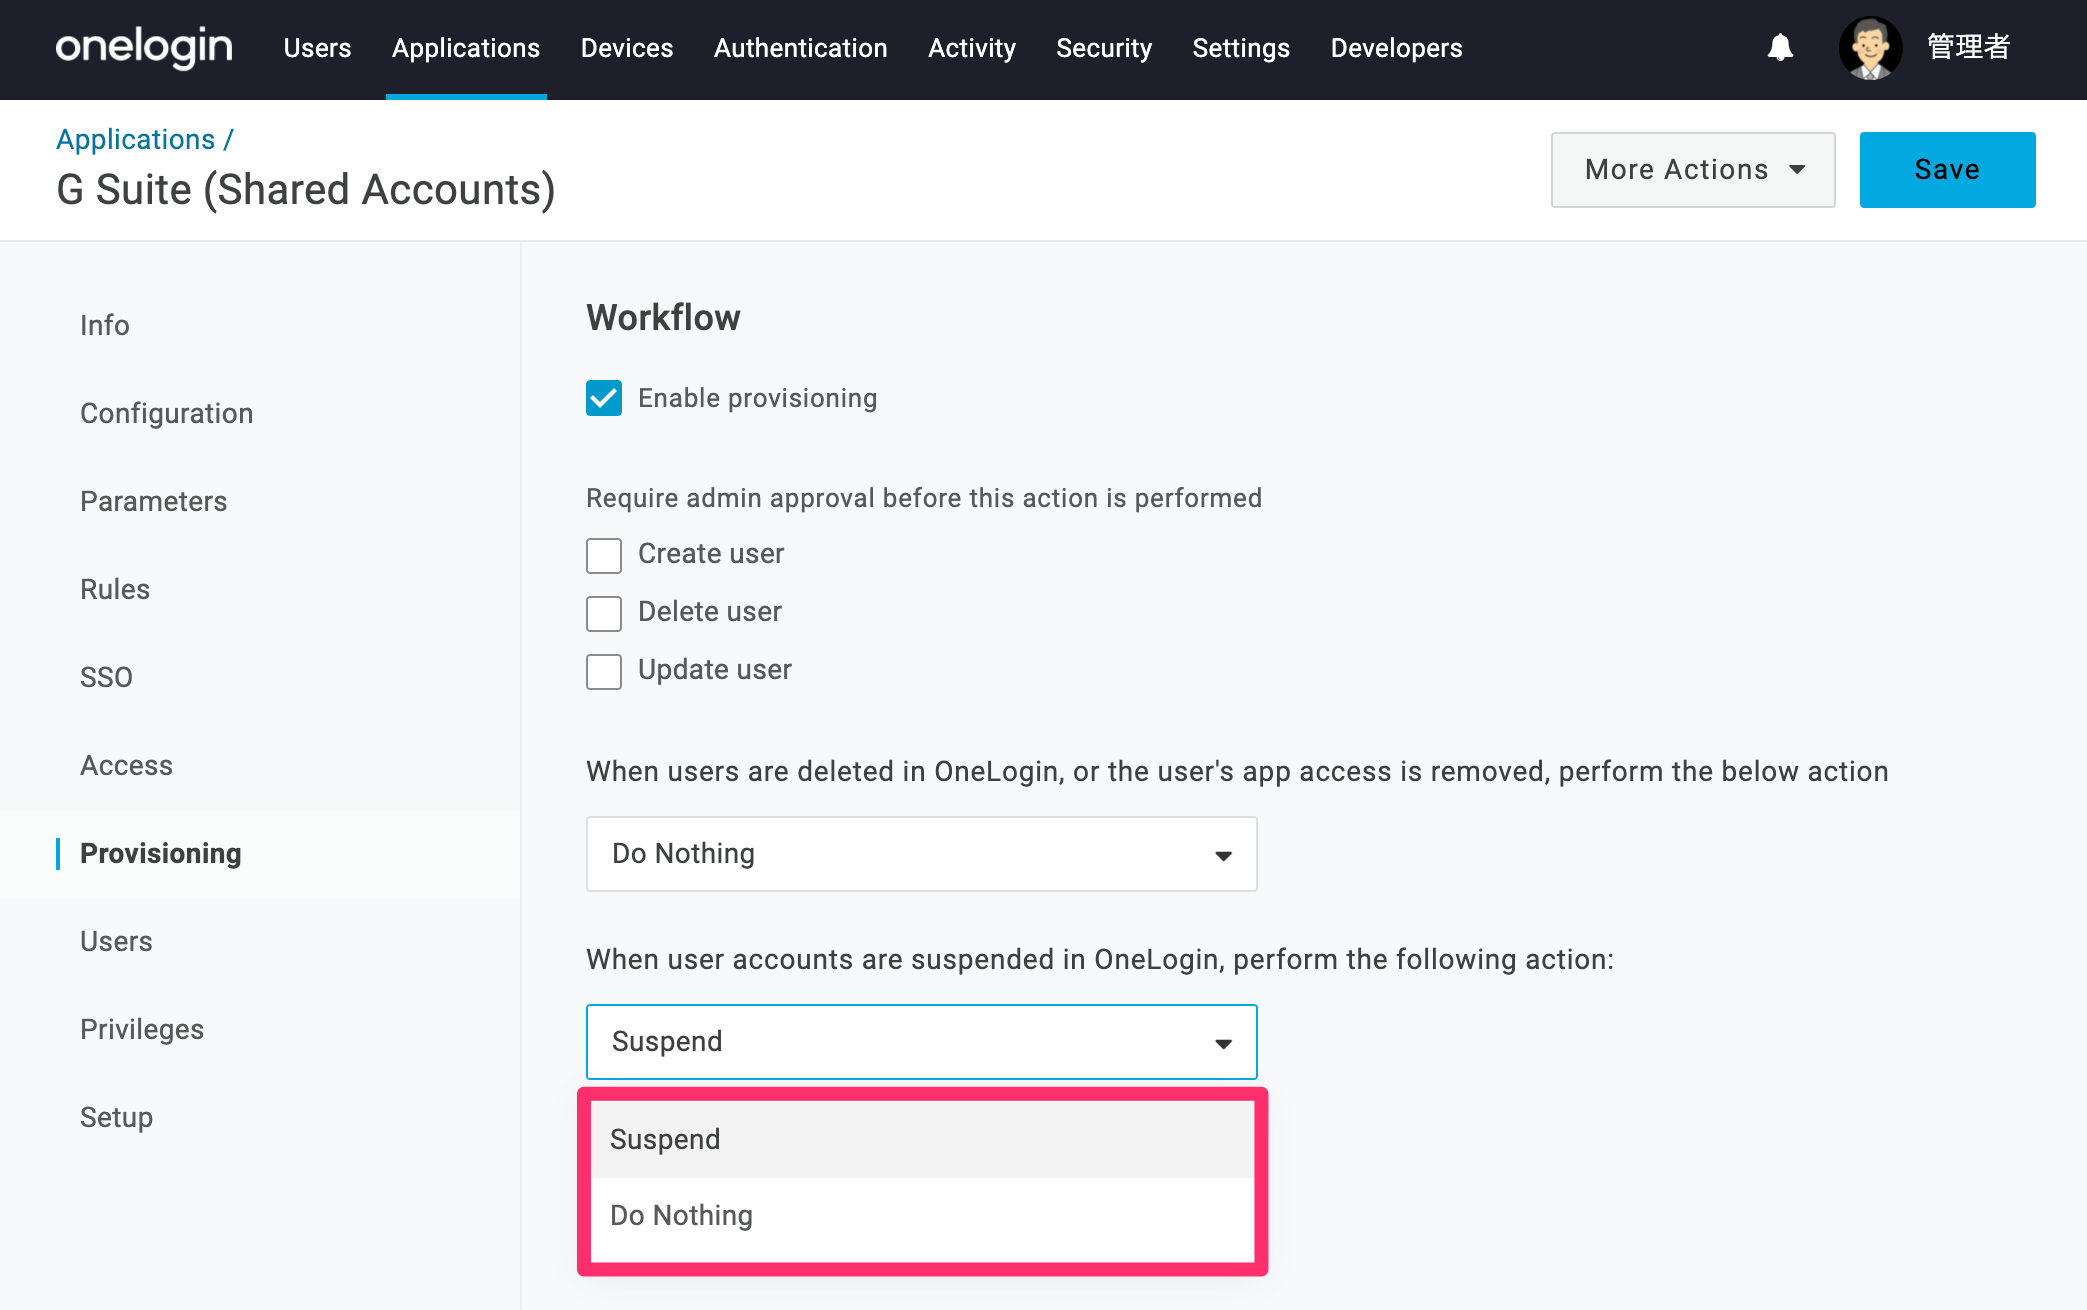
Task: Click the Workflow section heading
Action: pyautogui.click(x=663, y=318)
